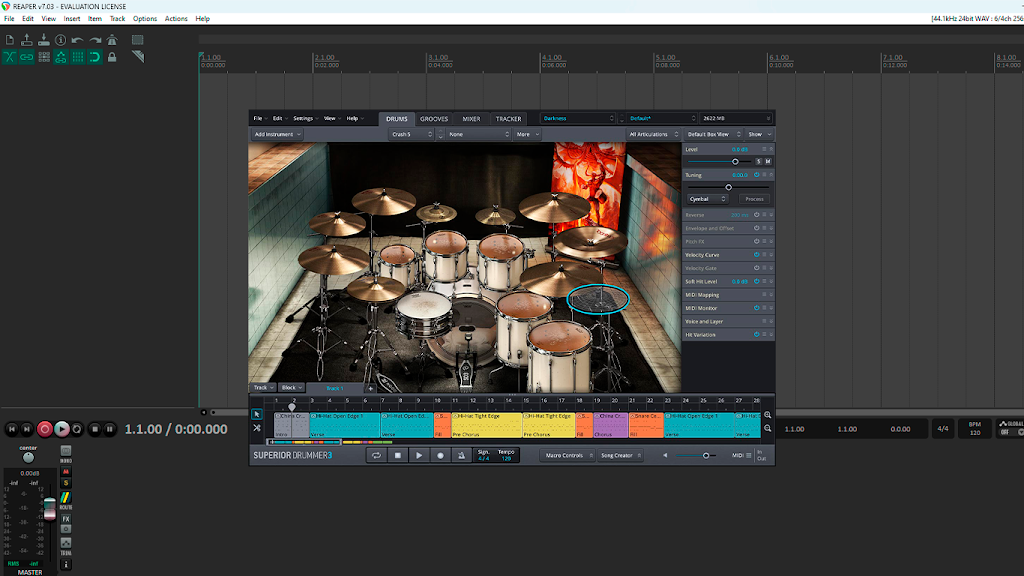
Task: Click the save project icon
Action: click(44, 40)
